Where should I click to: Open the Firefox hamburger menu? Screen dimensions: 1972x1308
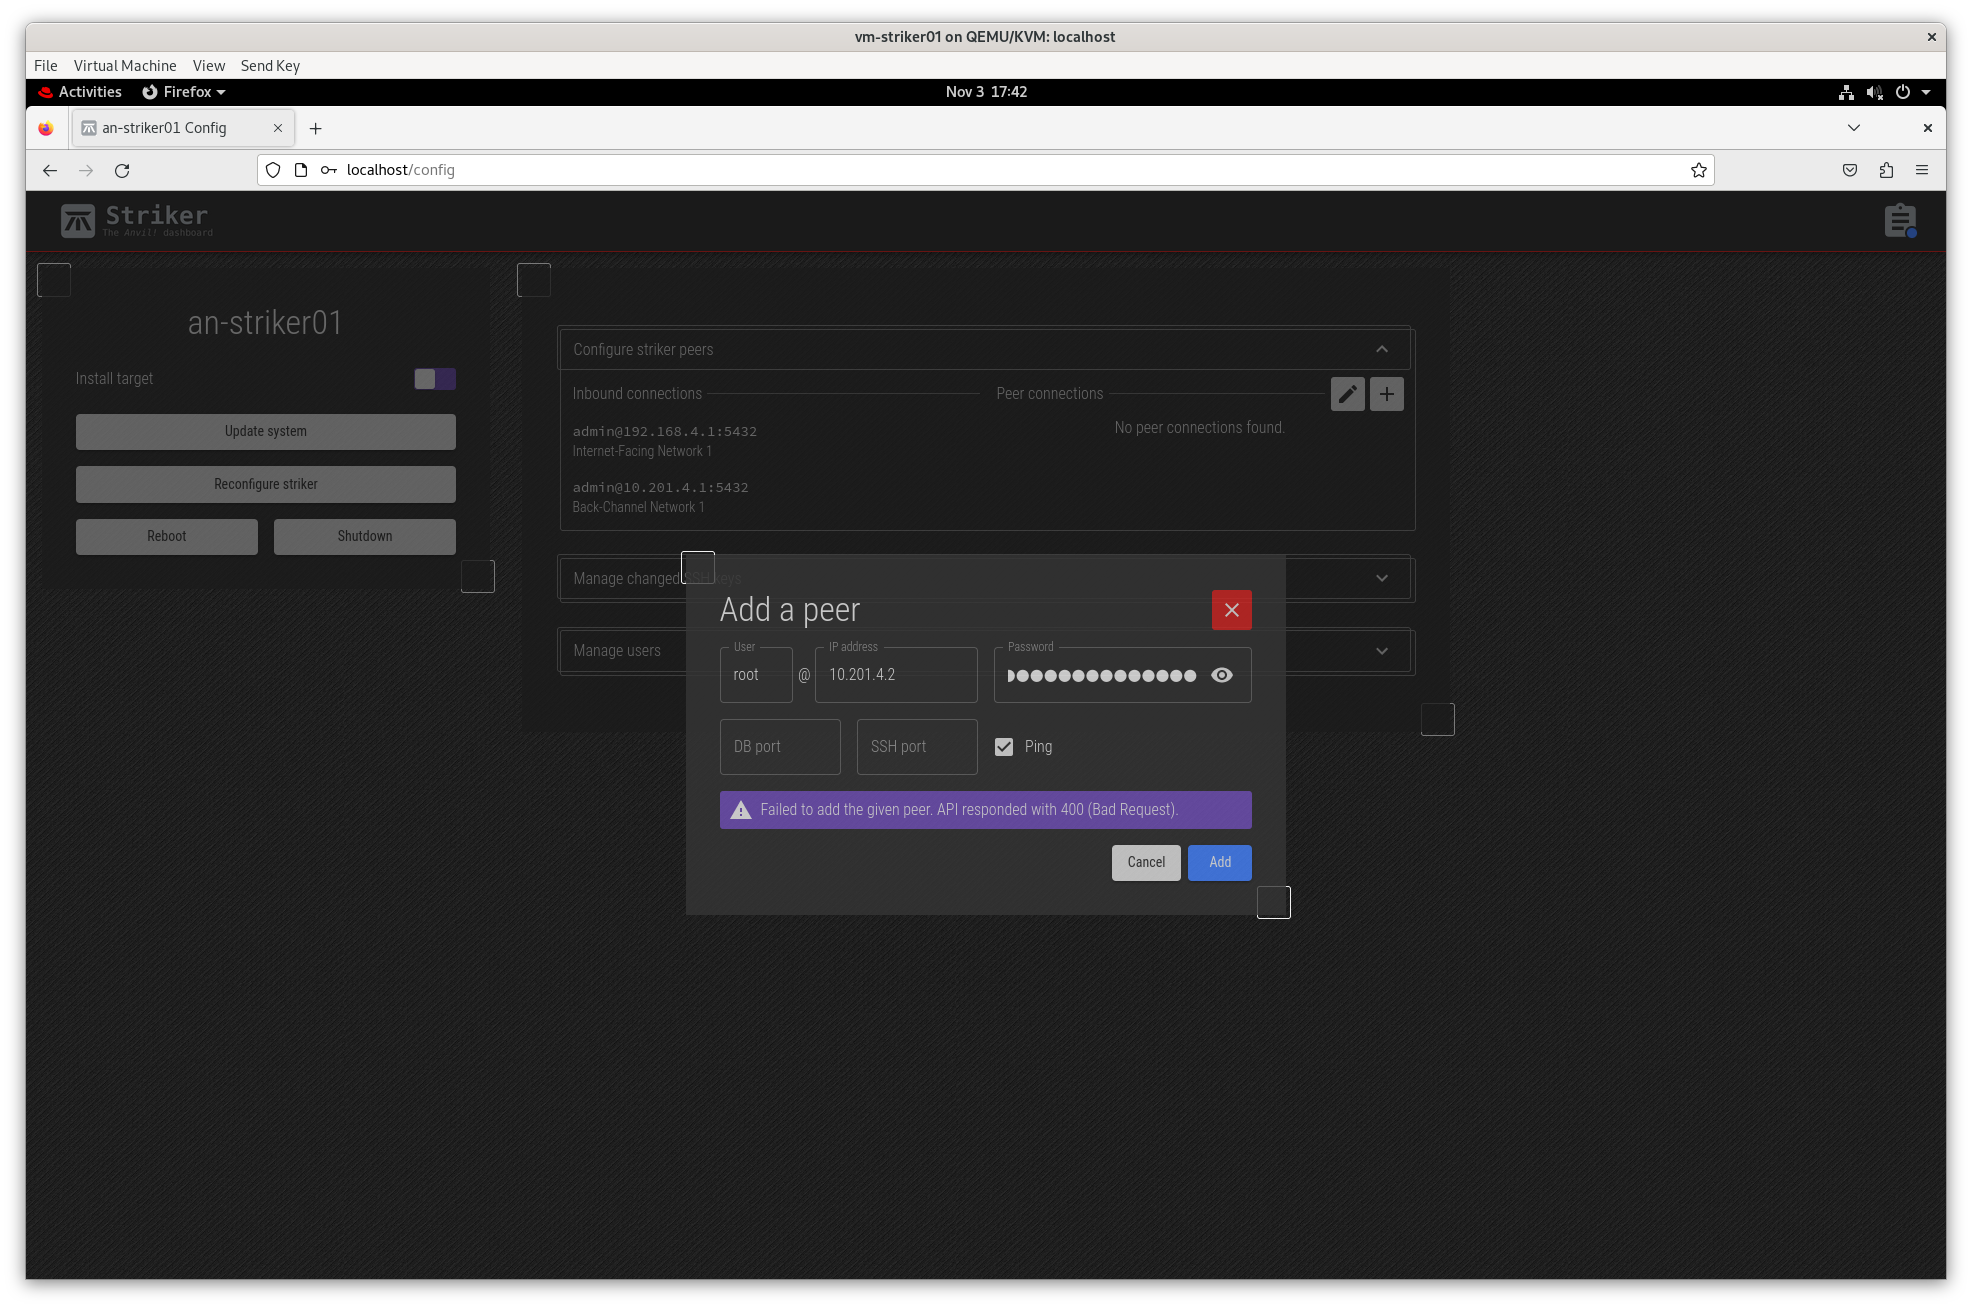pyautogui.click(x=1922, y=170)
